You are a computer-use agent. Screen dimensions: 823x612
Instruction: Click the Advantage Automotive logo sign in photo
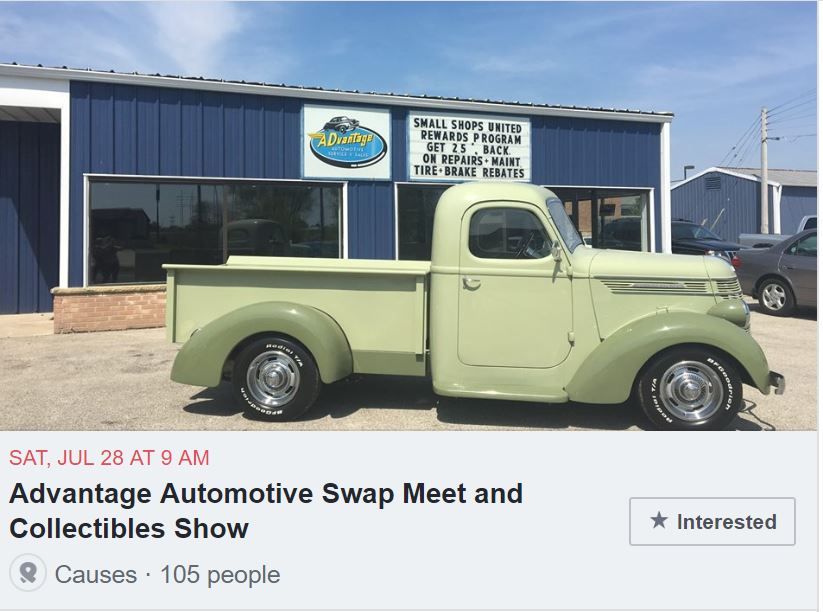point(346,142)
